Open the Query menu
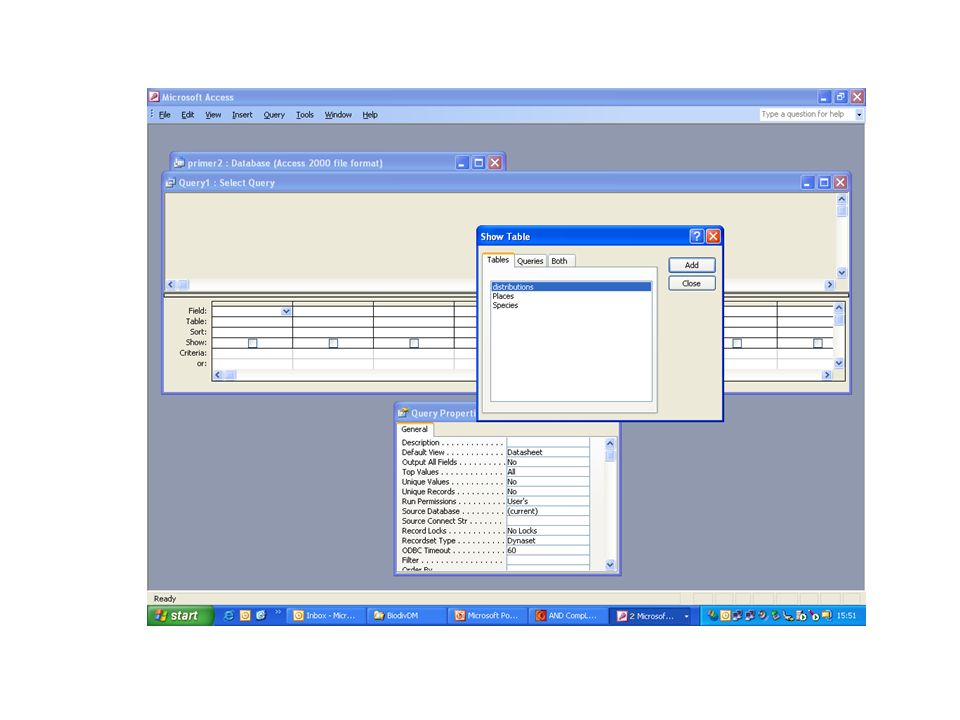The height and width of the screenshot is (720, 960). (274, 114)
